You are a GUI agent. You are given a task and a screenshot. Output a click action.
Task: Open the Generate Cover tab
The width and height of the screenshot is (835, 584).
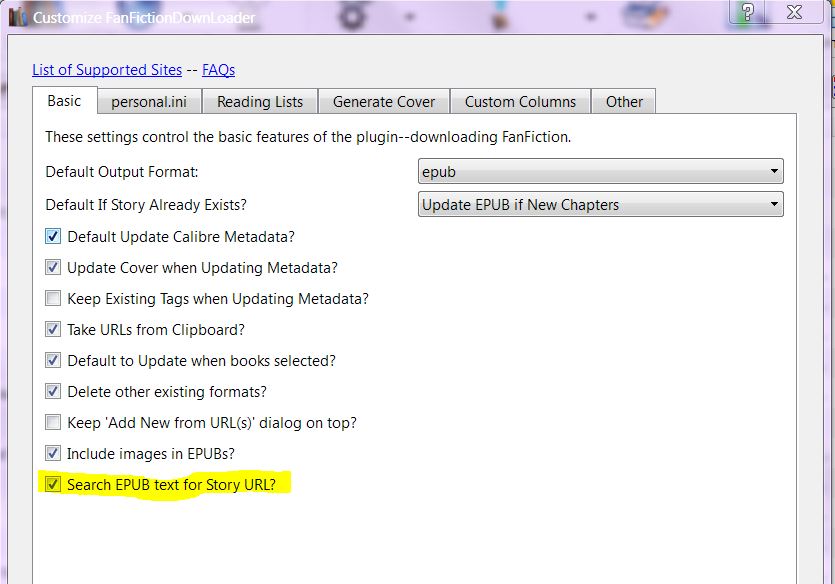(x=384, y=102)
